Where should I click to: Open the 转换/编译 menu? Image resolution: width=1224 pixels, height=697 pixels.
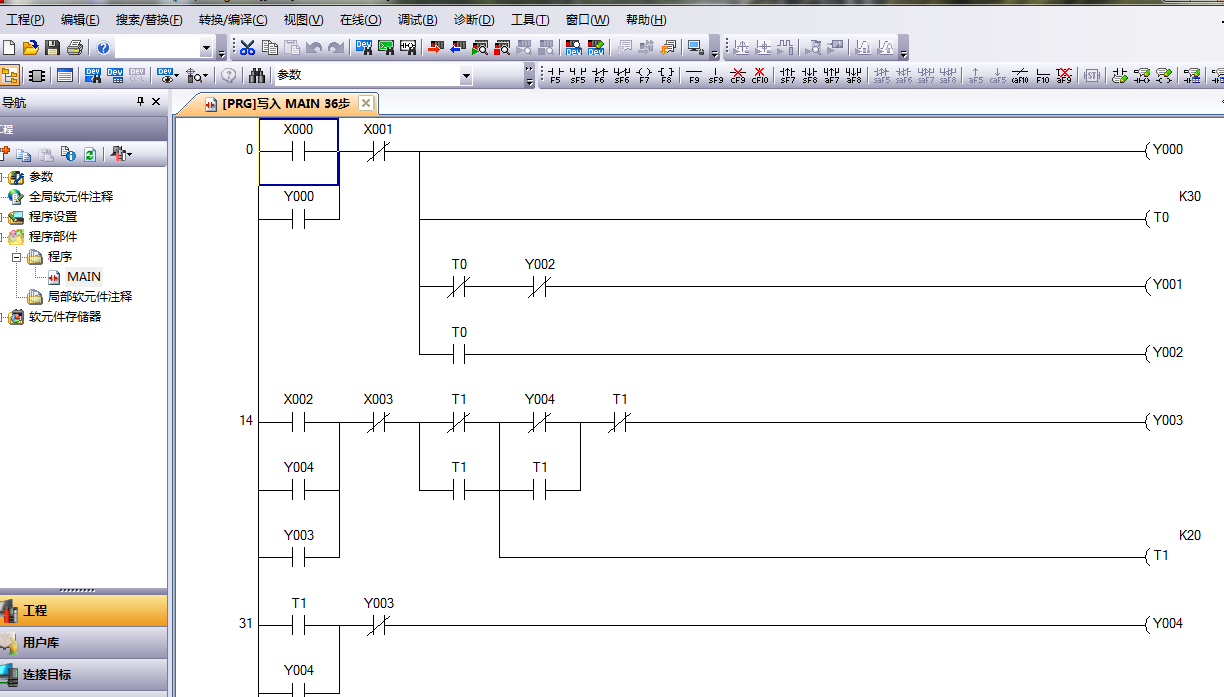tap(232, 19)
